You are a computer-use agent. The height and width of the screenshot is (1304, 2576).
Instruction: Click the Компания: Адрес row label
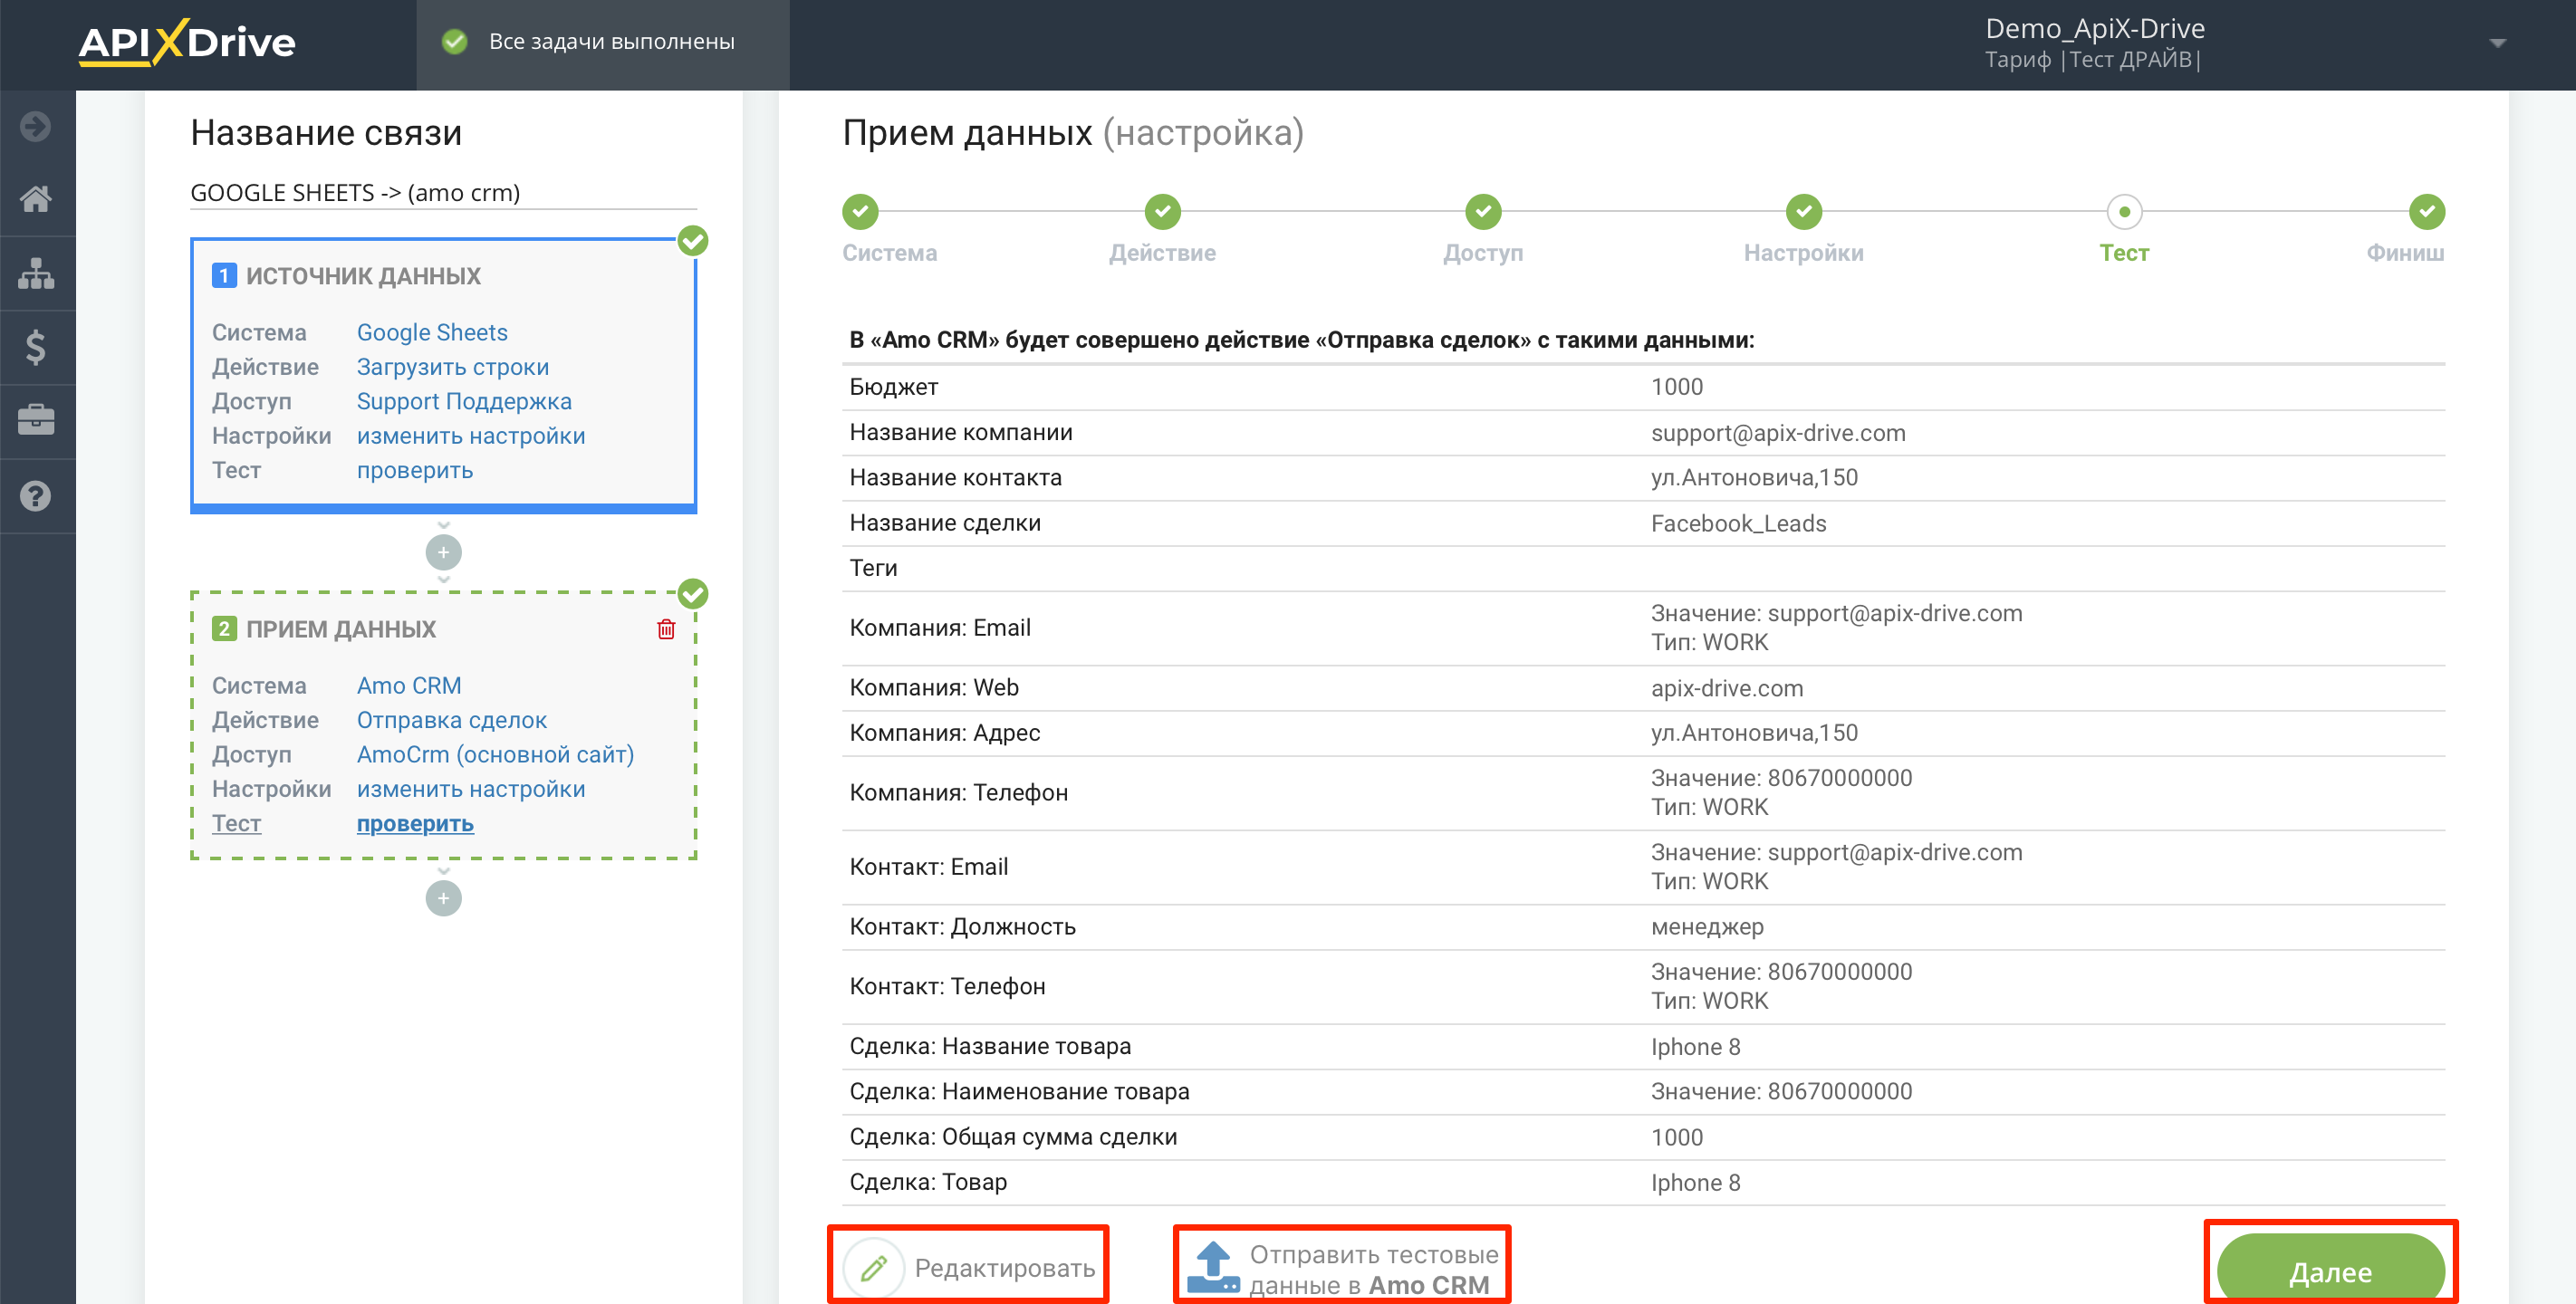tap(944, 733)
